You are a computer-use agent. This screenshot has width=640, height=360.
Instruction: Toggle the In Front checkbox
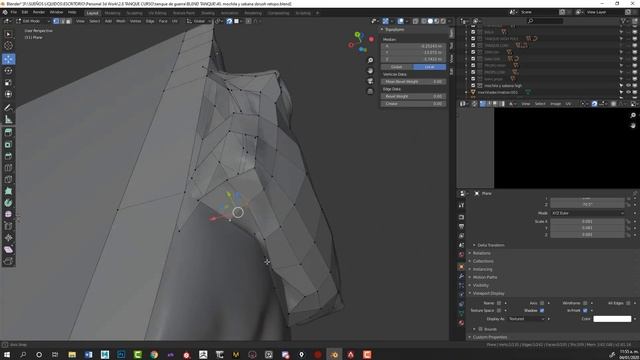pos(585,311)
